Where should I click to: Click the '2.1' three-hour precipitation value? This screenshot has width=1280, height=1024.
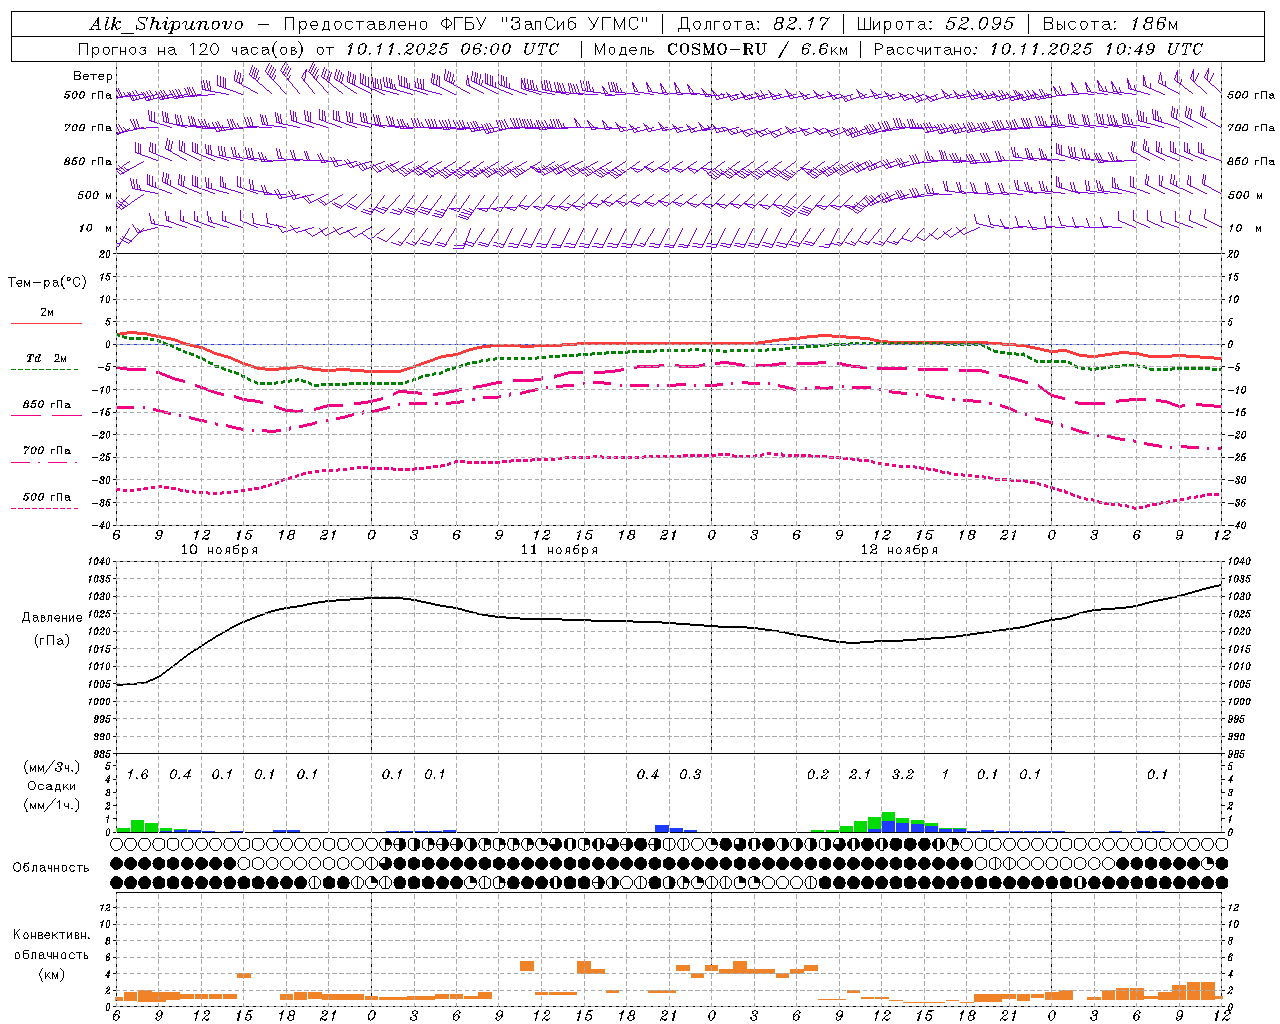point(860,775)
